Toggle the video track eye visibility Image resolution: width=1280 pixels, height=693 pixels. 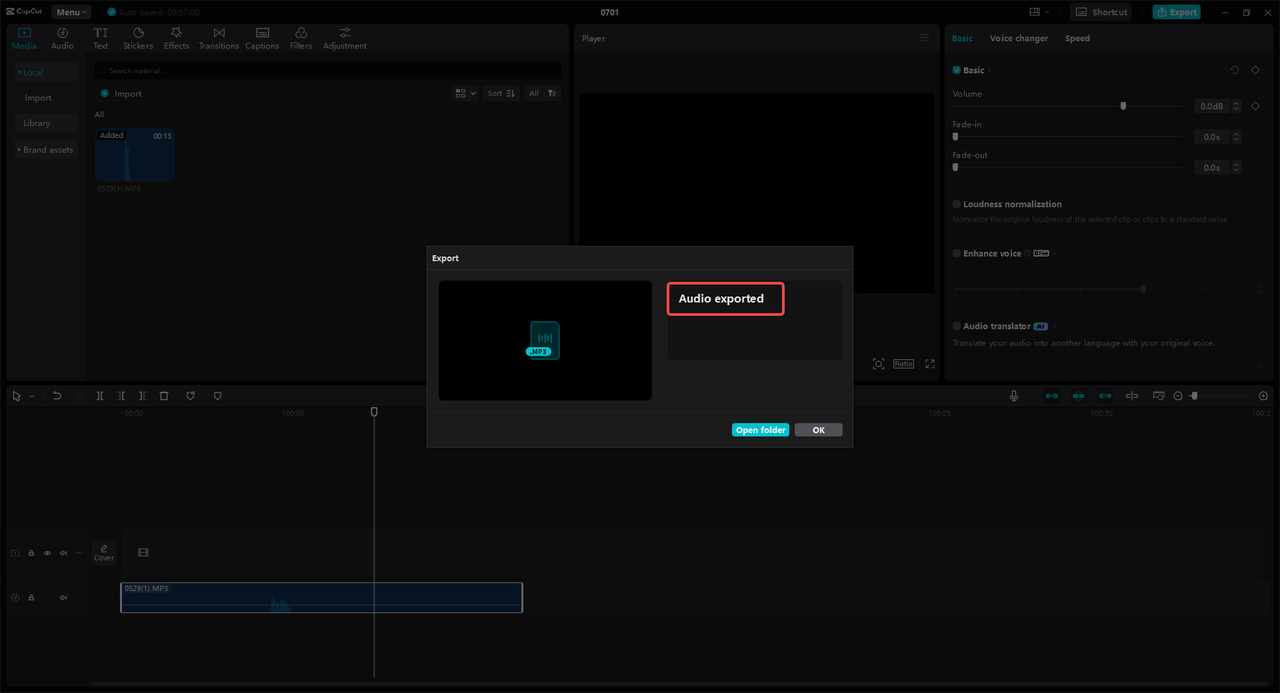[x=47, y=553]
